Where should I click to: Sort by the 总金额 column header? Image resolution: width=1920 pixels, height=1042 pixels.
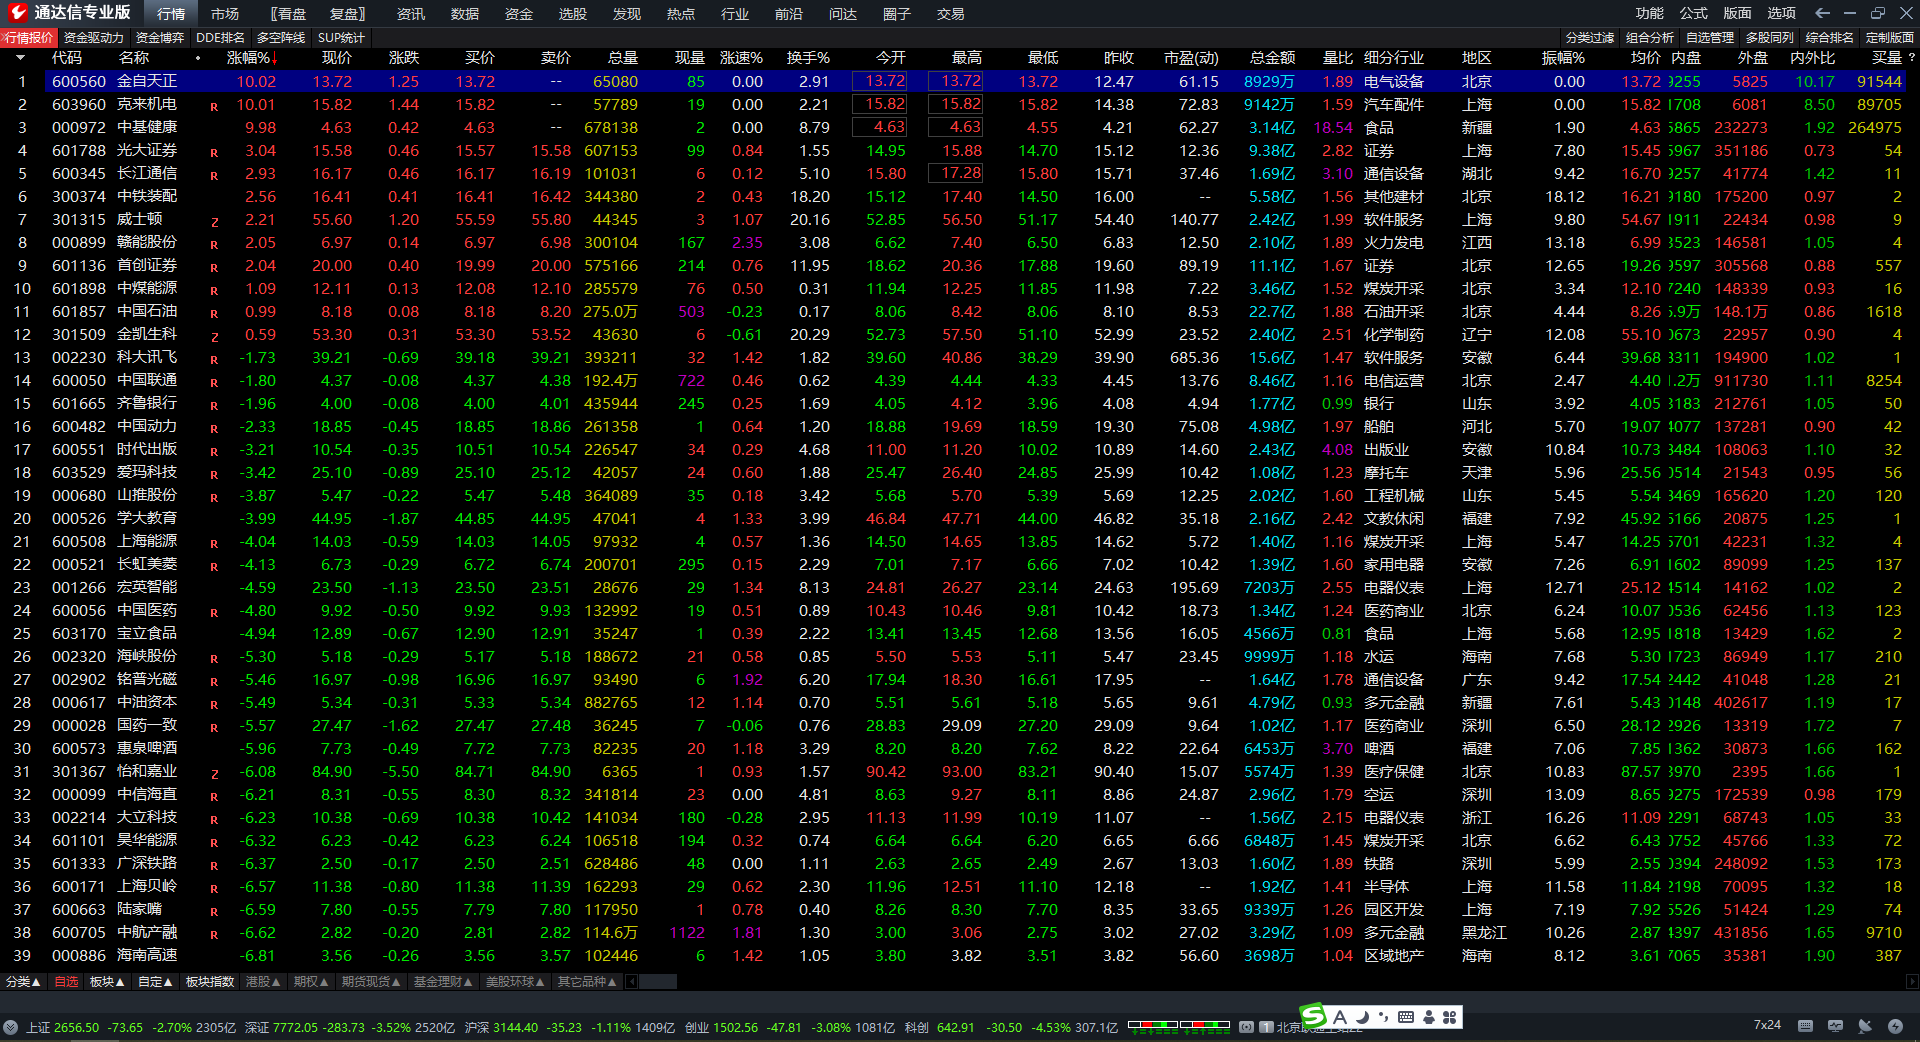pos(1272,58)
